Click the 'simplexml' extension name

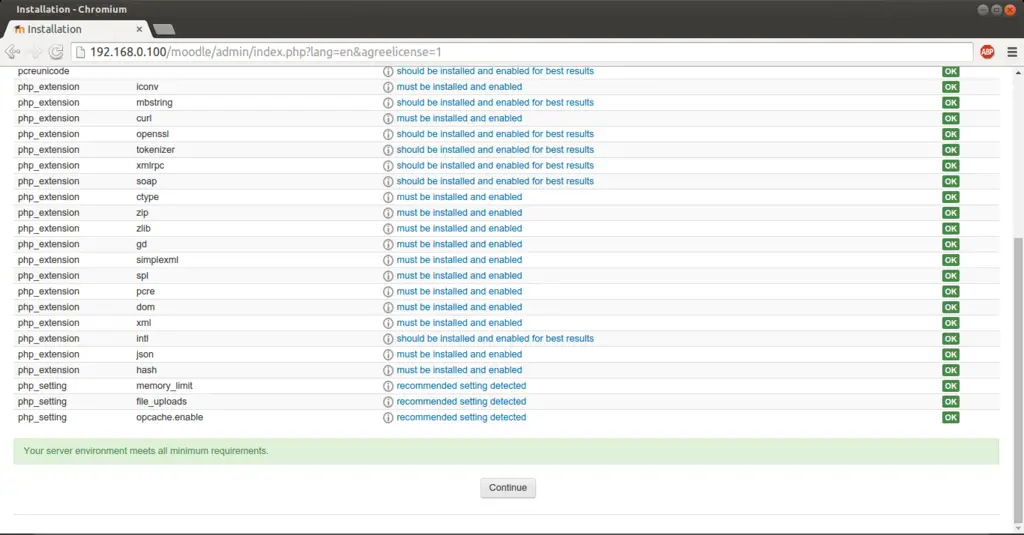pyautogui.click(x=157, y=260)
